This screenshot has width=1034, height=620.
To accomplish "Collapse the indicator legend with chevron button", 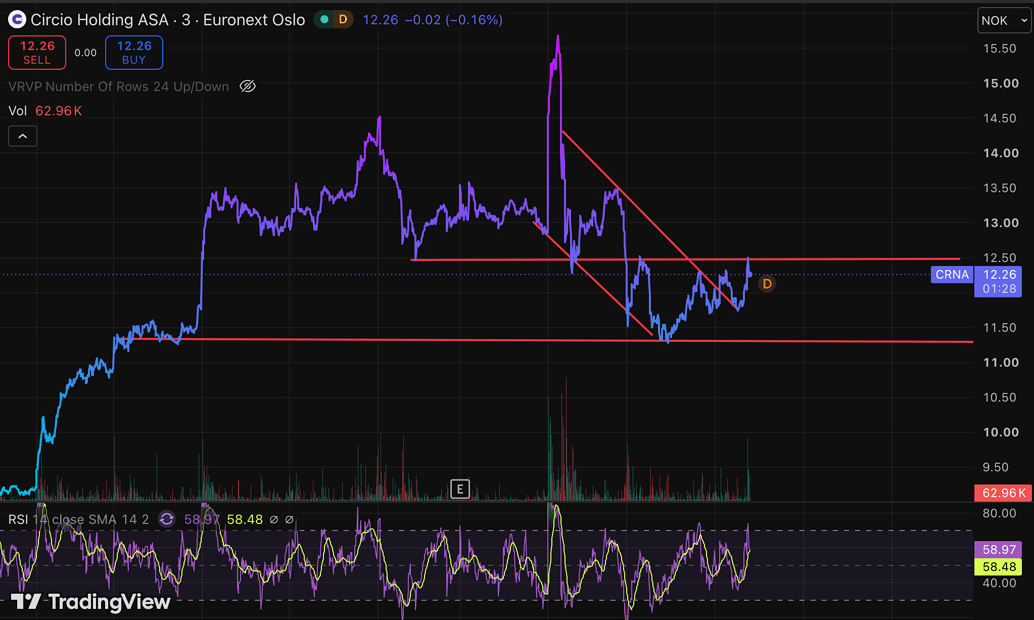I will [x=22, y=137].
